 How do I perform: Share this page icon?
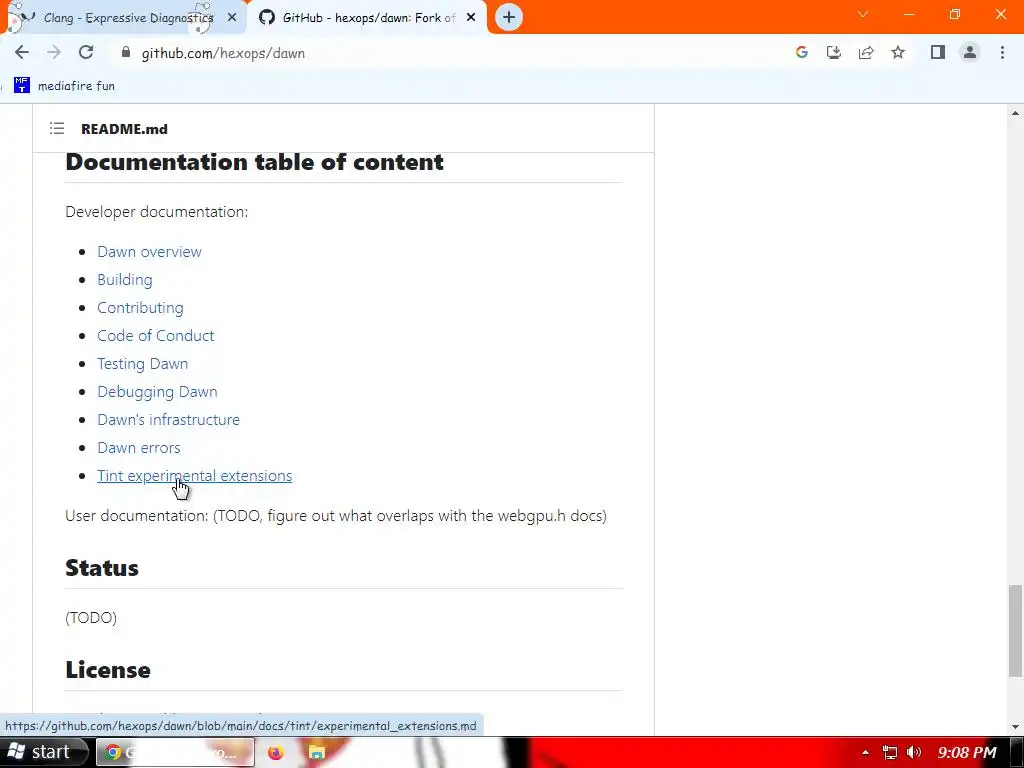(x=866, y=53)
